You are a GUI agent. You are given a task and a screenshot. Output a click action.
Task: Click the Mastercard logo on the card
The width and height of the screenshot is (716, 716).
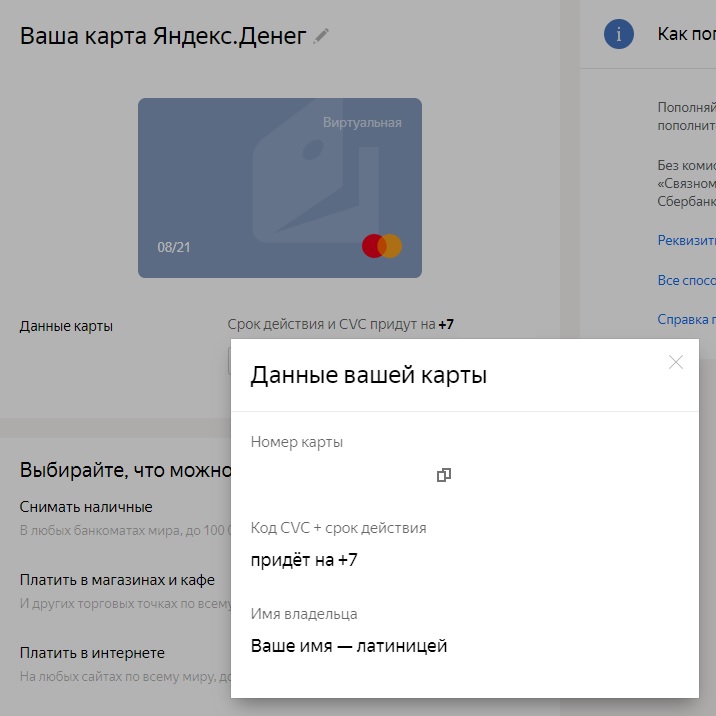point(382,246)
